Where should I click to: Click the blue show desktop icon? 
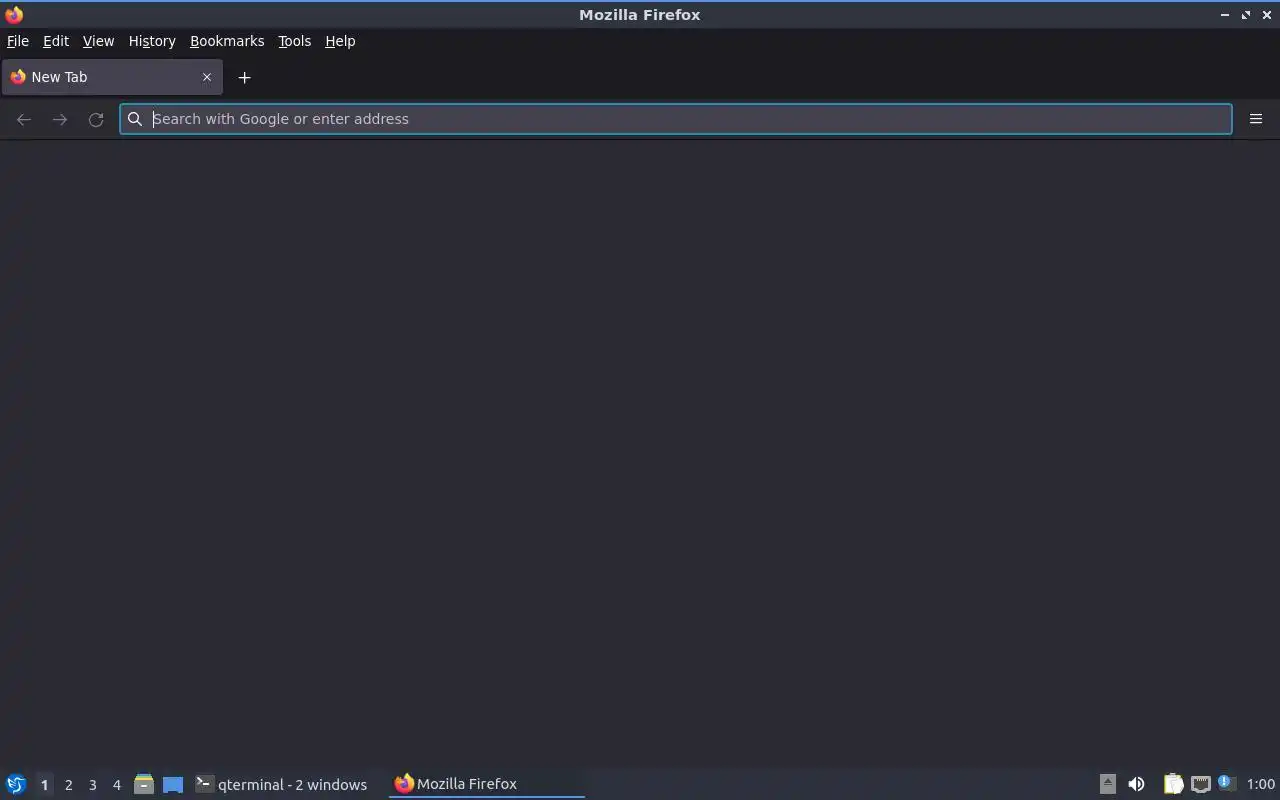(173, 784)
